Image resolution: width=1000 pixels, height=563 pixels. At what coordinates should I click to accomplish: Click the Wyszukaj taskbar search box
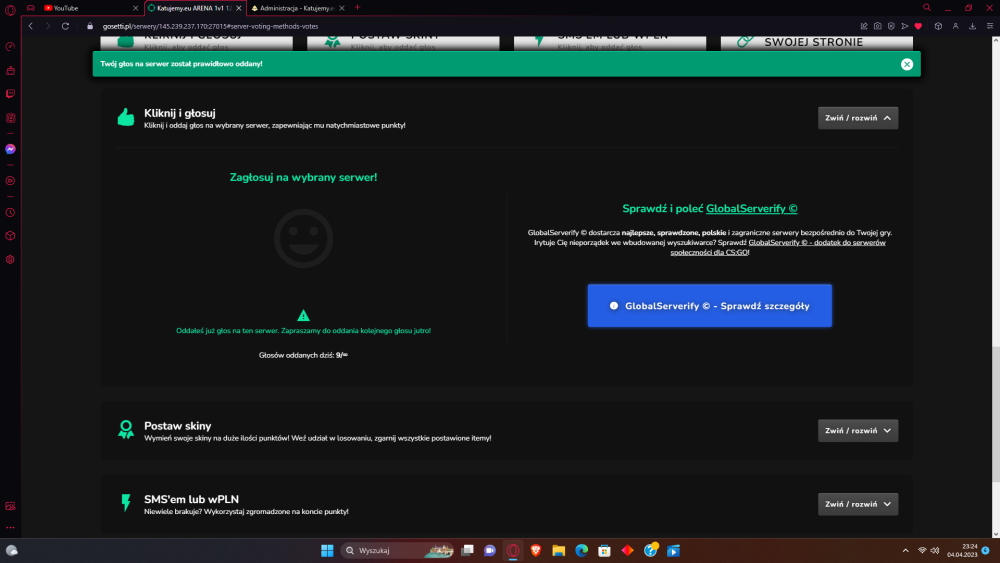point(399,550)
